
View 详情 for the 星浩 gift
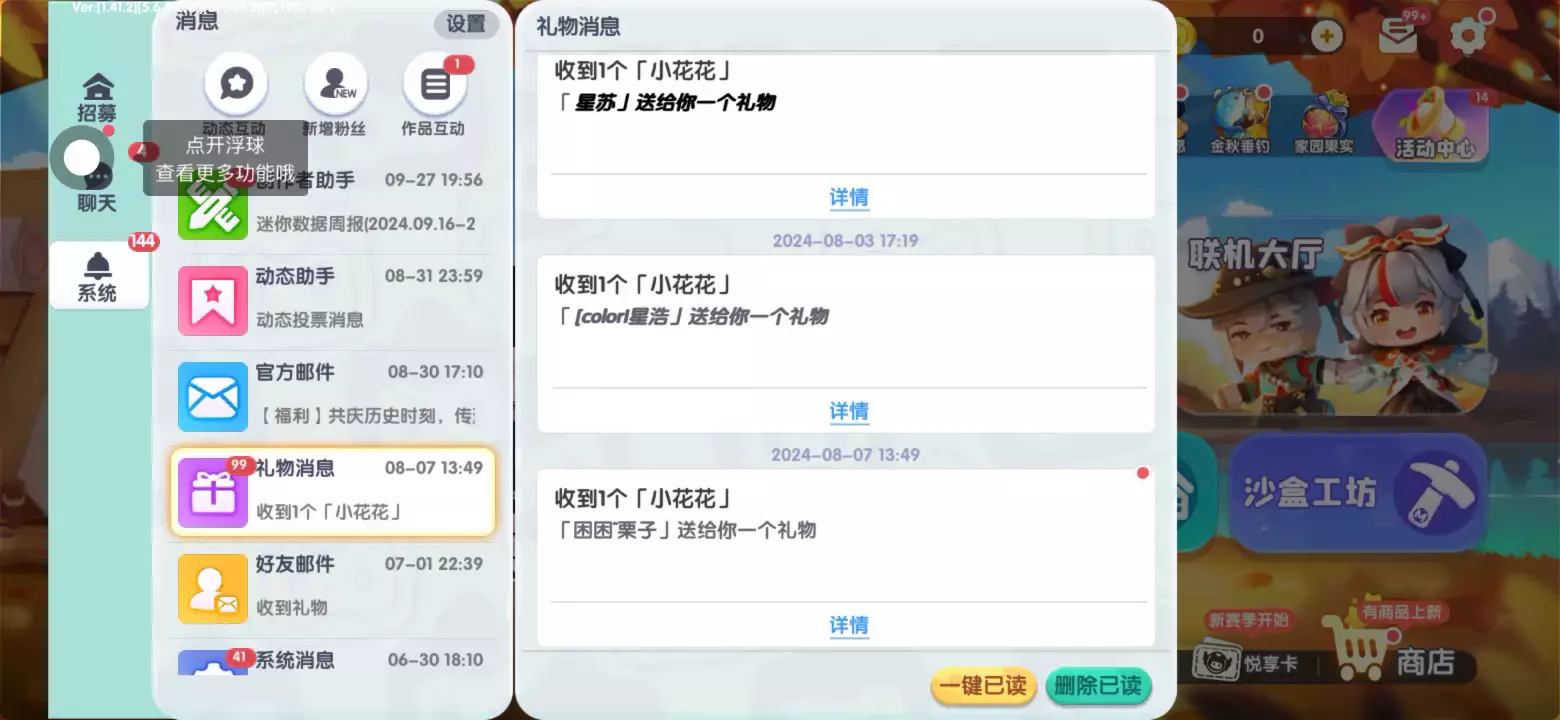click(x=849, y=411)
